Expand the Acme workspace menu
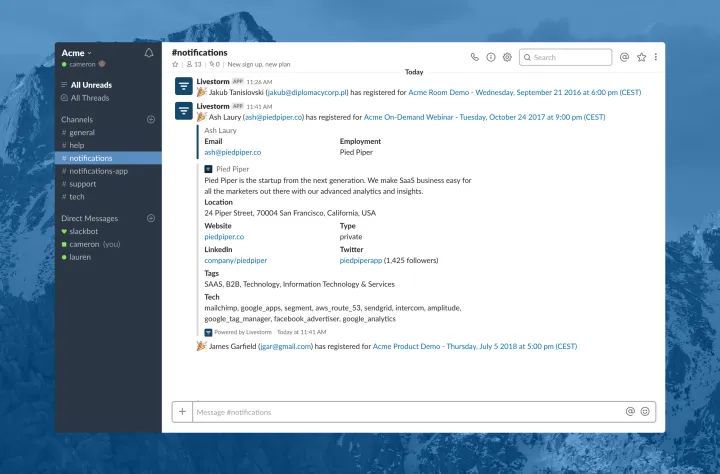The width and height of the screenshot is (720, 474). pos(76,52)
